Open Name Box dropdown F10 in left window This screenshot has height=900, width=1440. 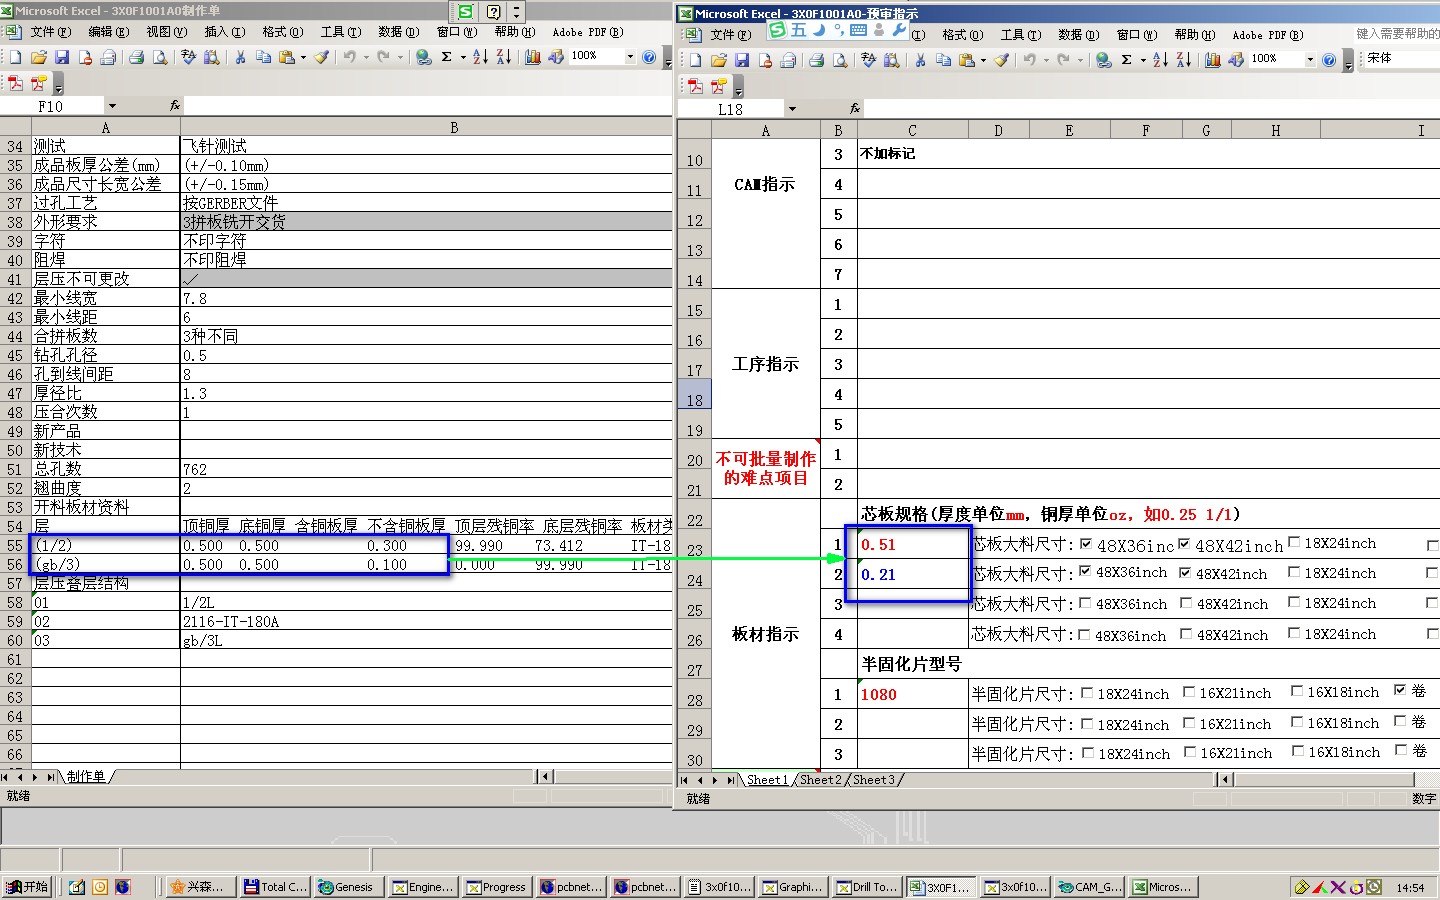(x=112, y=106)
